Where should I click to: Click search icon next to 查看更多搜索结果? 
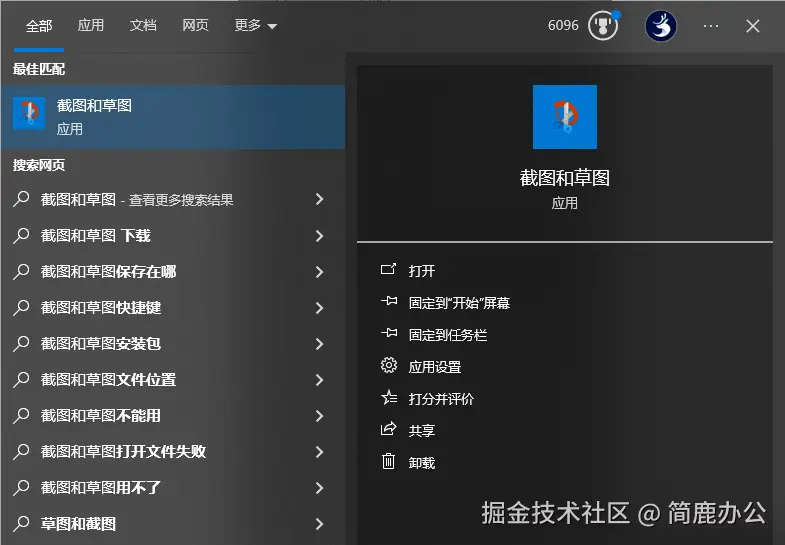click(x=21, y=199)
